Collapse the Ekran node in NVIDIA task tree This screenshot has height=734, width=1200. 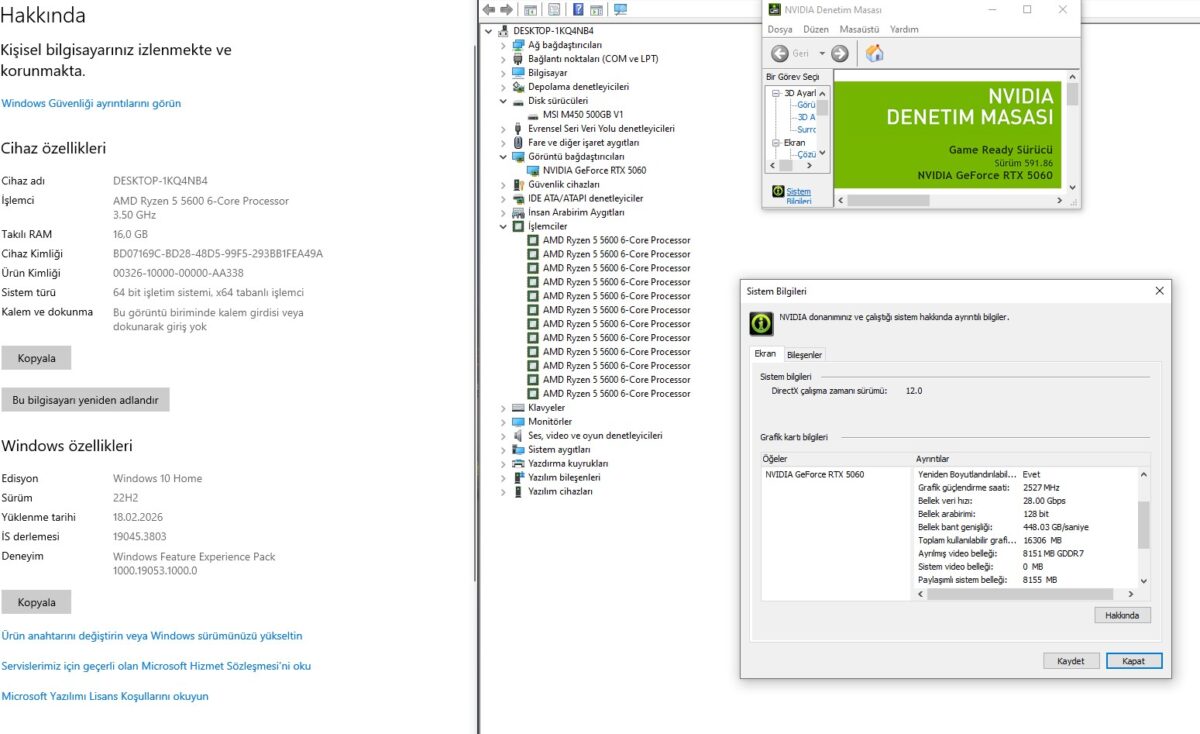tap(775, 143)
